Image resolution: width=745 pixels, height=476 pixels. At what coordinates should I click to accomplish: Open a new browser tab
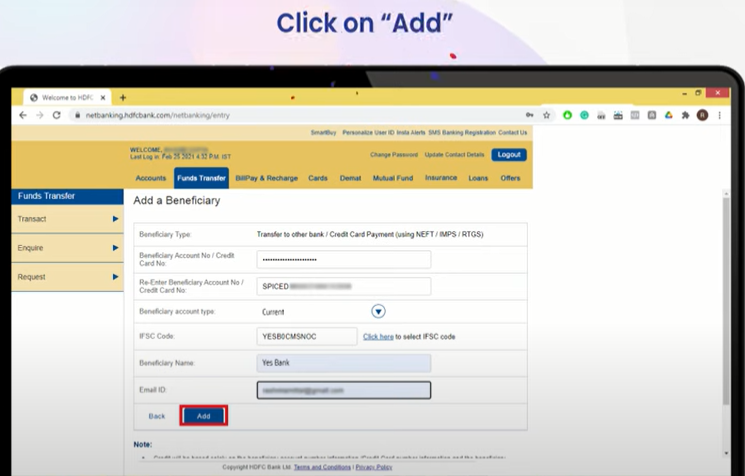[123, 97]
